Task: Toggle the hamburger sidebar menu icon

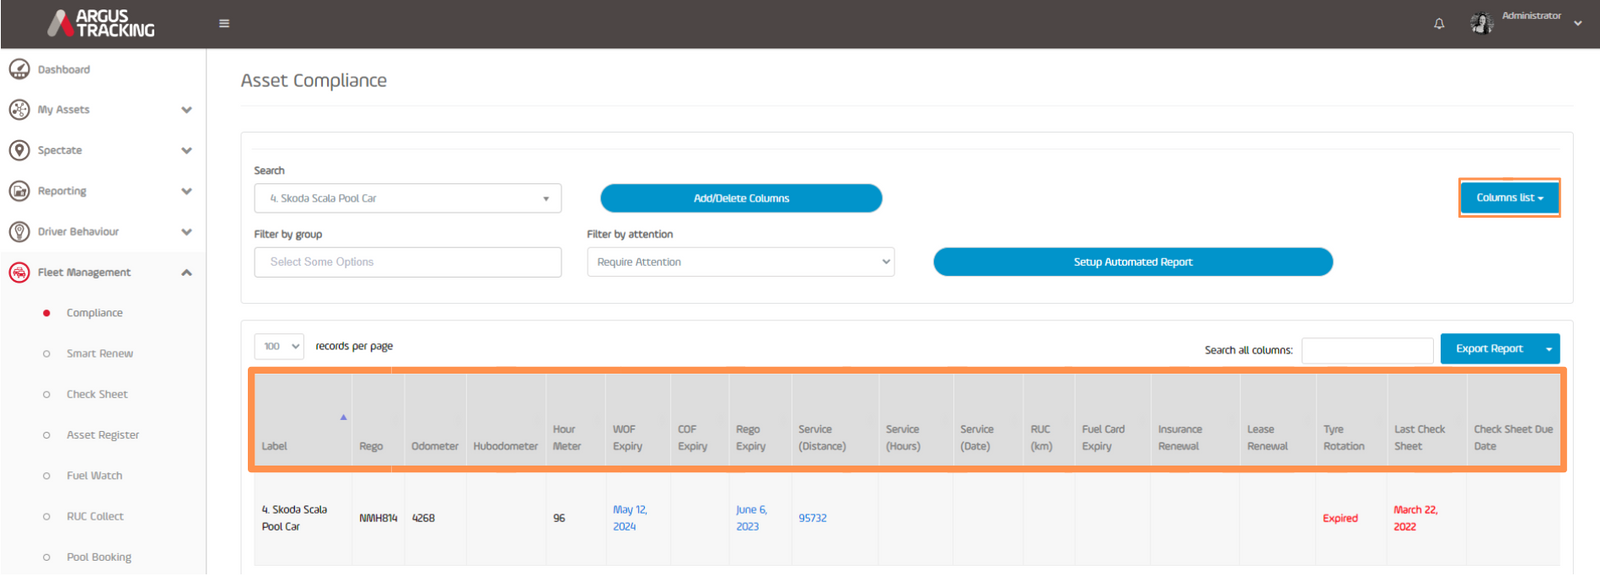Action: [224, 24]
